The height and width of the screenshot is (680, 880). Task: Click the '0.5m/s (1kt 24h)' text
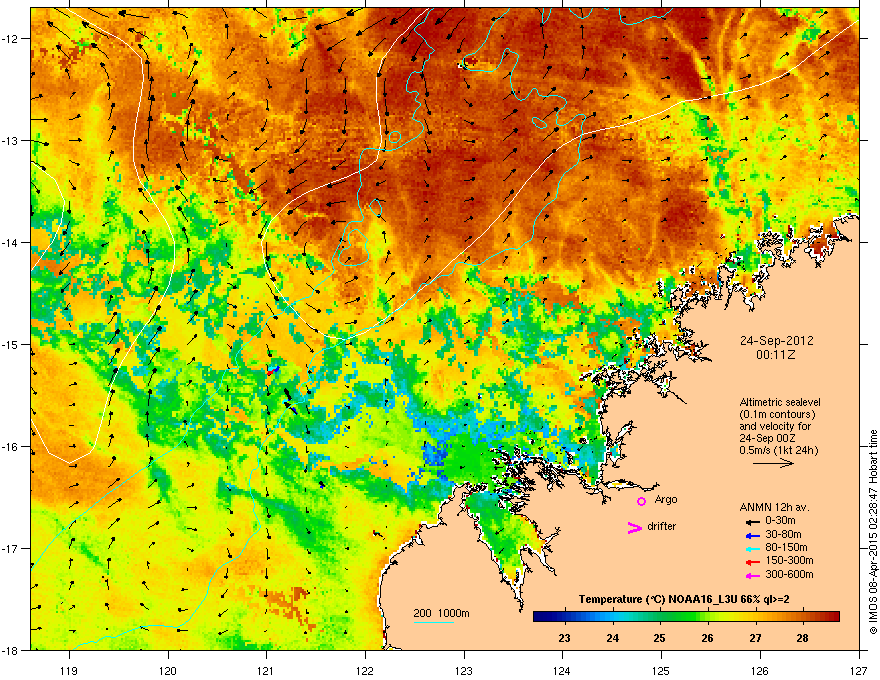point(778,450)
